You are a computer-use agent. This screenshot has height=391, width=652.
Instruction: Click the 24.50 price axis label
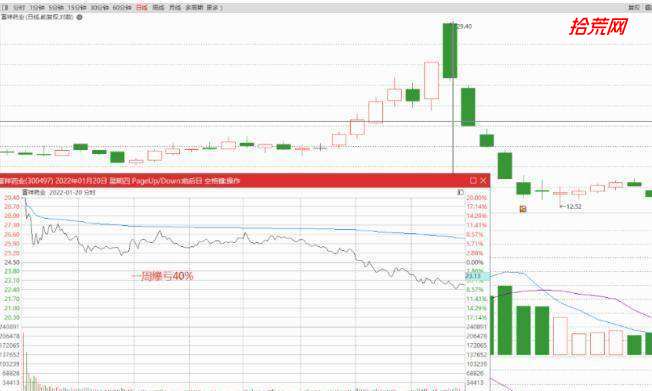coord(12,262)
